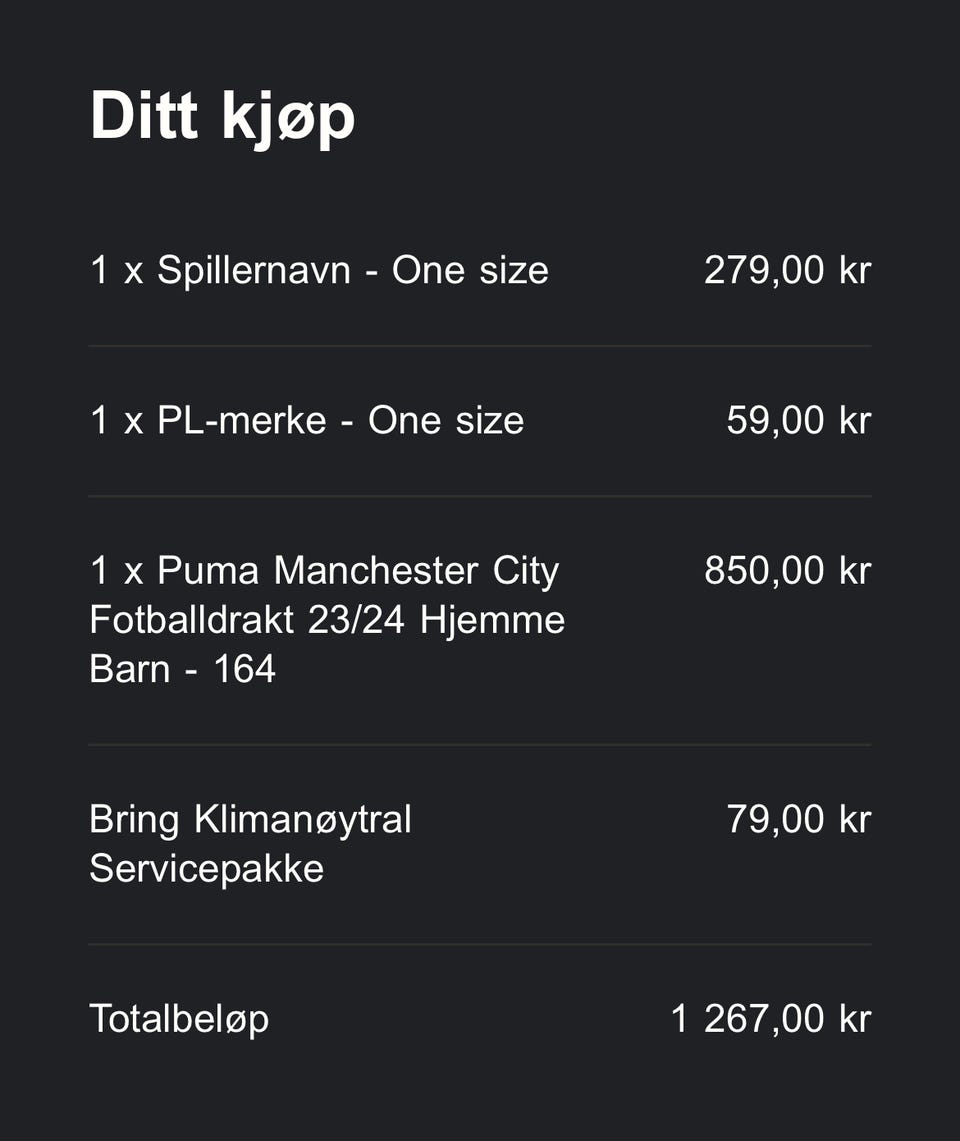Click the "Ditt kjøp" heading

click(x=222, y=117)
